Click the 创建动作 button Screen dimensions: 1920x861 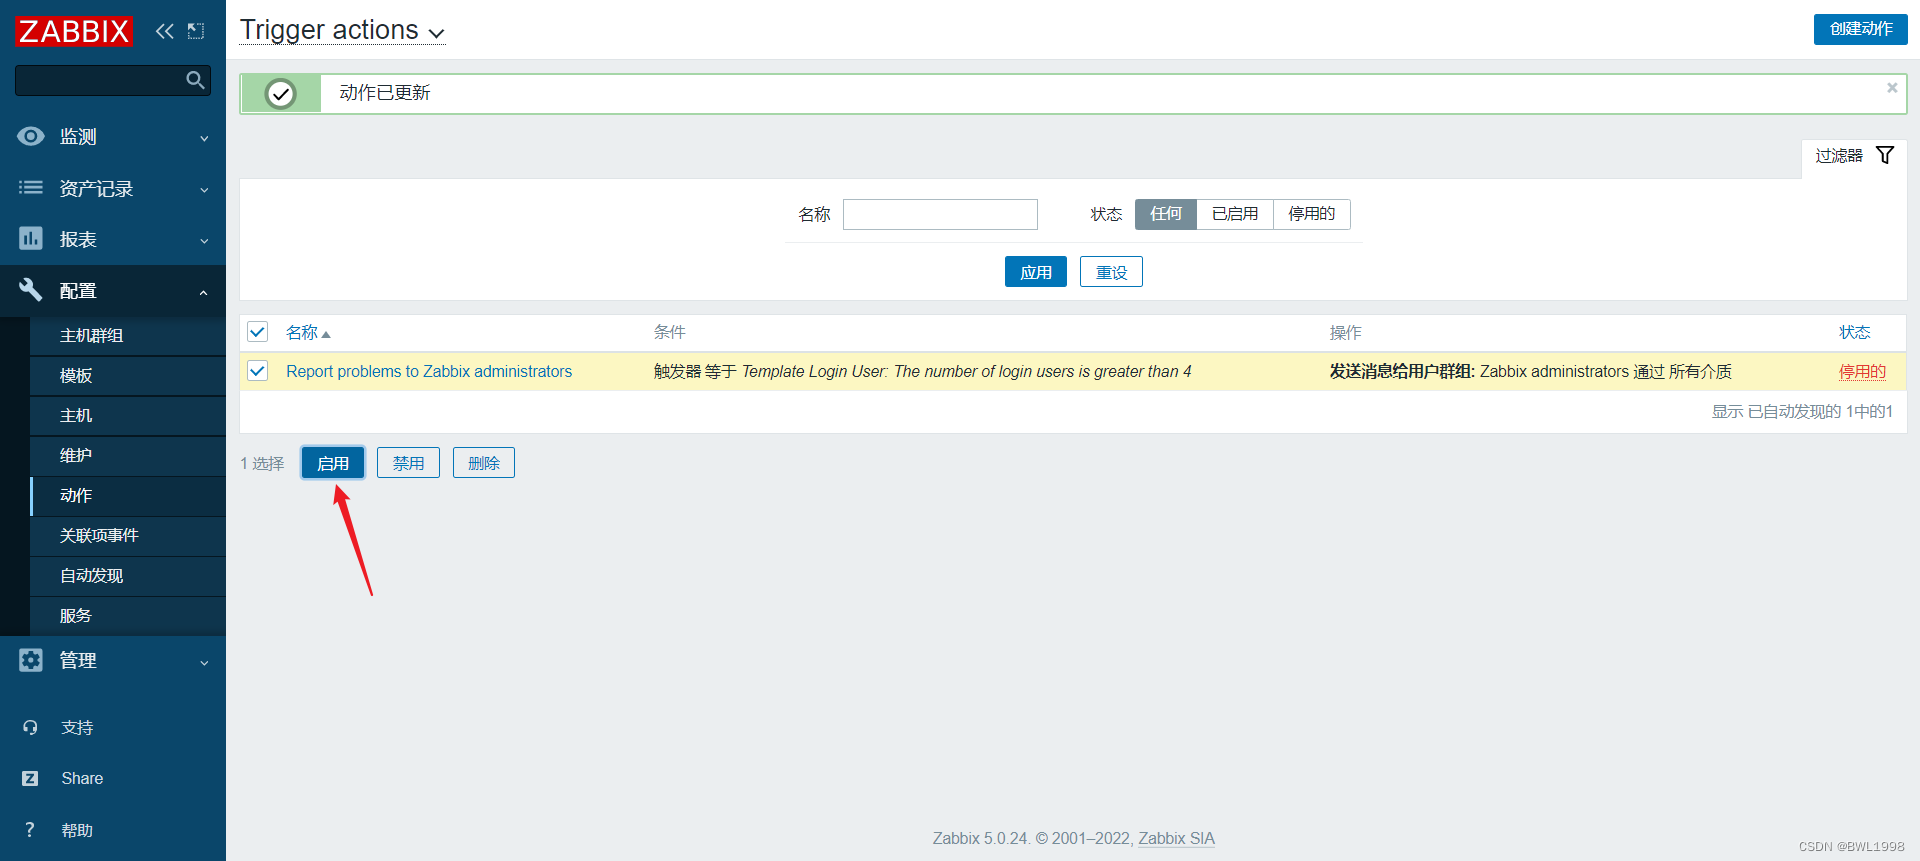(x=1860, y=29)
